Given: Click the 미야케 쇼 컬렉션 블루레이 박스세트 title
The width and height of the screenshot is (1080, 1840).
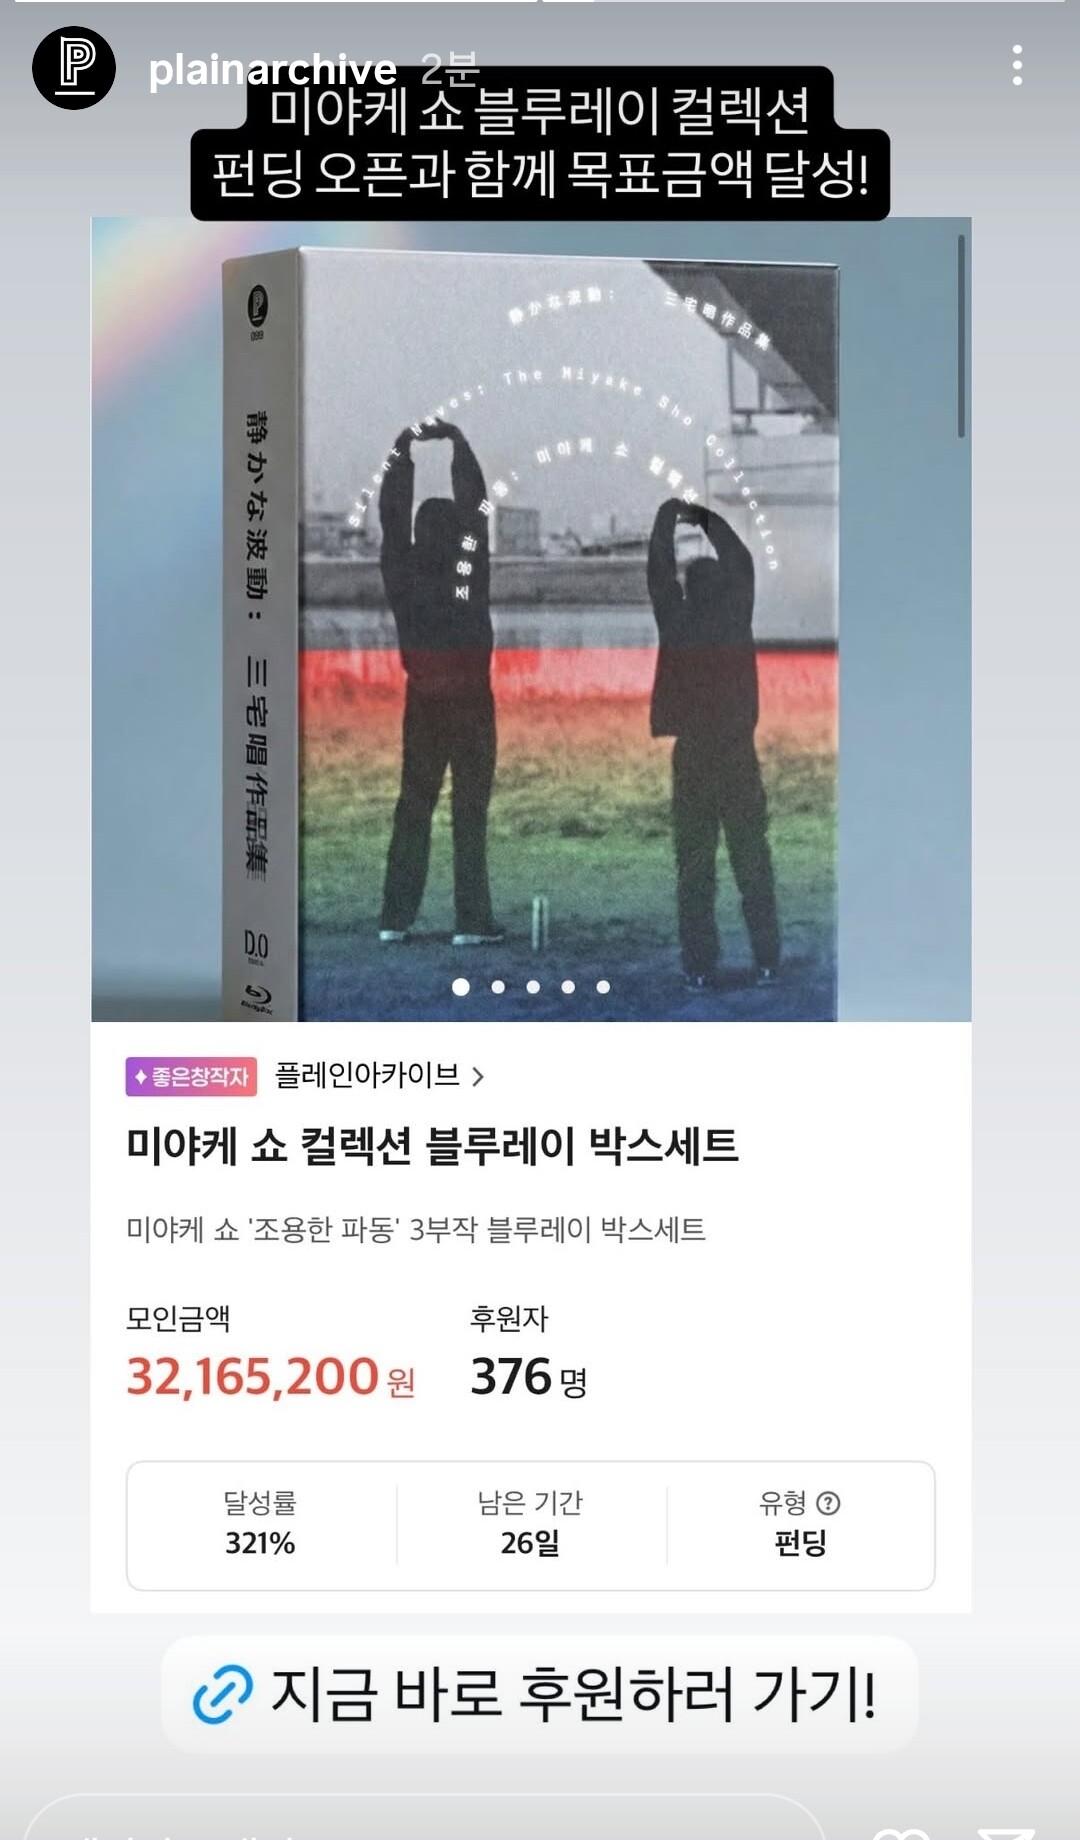Looking at the screenshot, I should tap(432, 1145).
